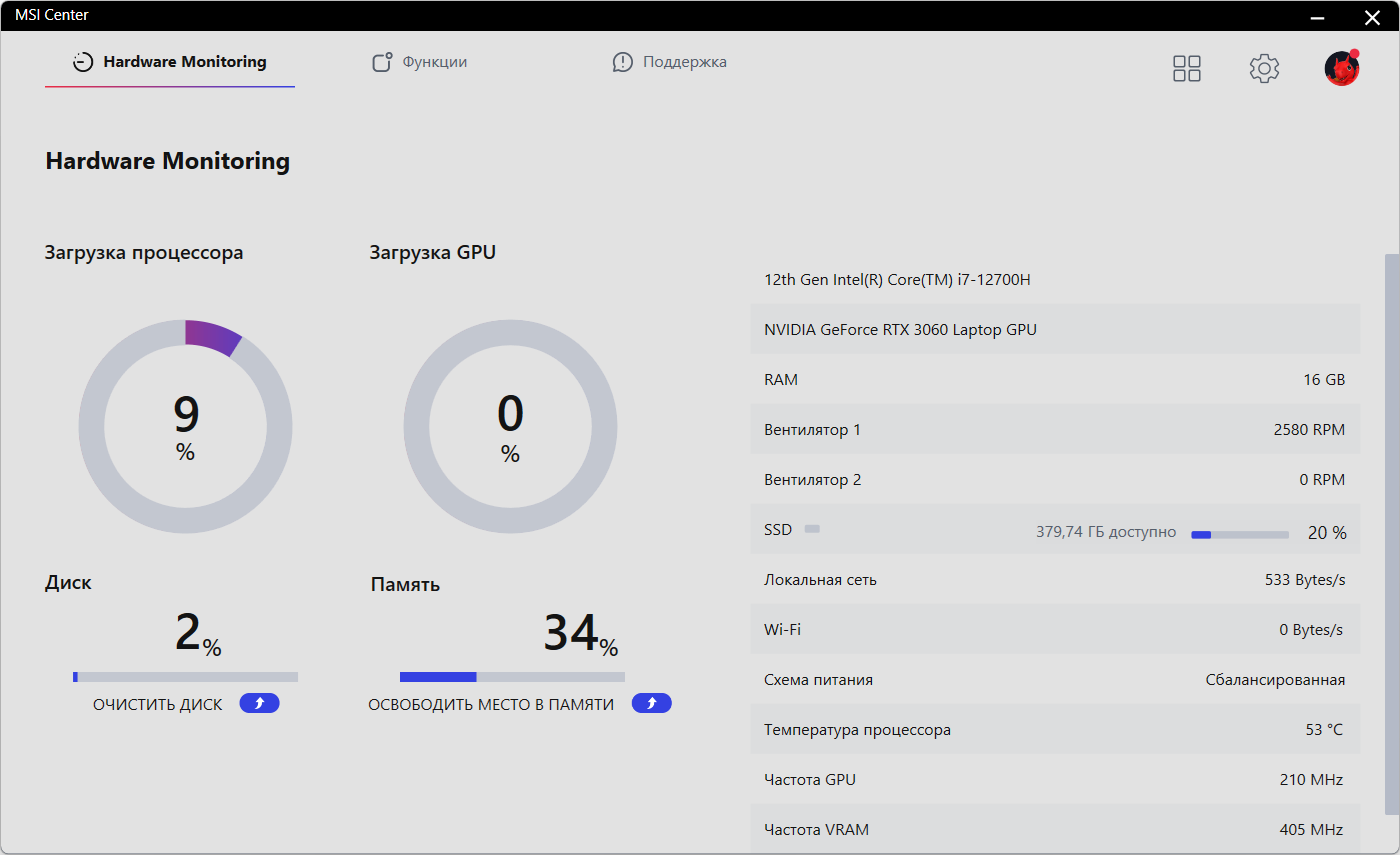Click the Локальная сеть label
The height and width of the screenshot is (855, 1400).
[820, 580]
